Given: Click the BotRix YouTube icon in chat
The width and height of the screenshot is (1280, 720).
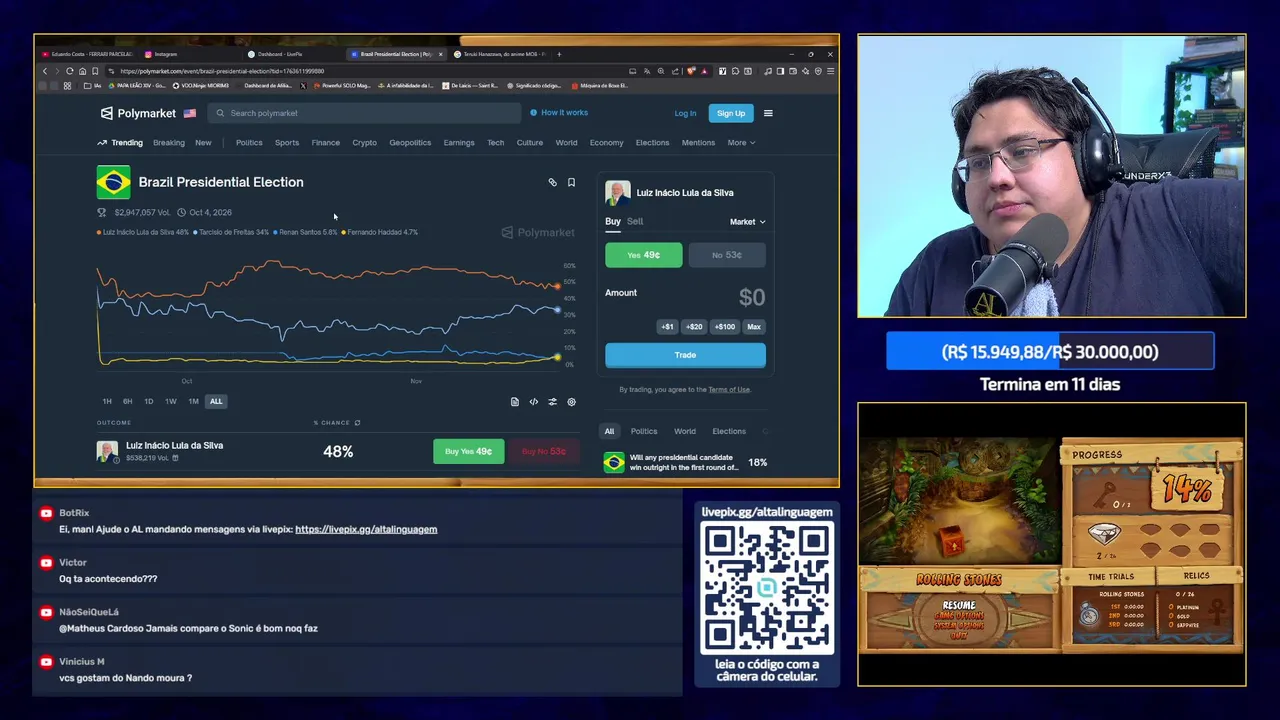Looking at the screenshot, I should click(46, 513).
